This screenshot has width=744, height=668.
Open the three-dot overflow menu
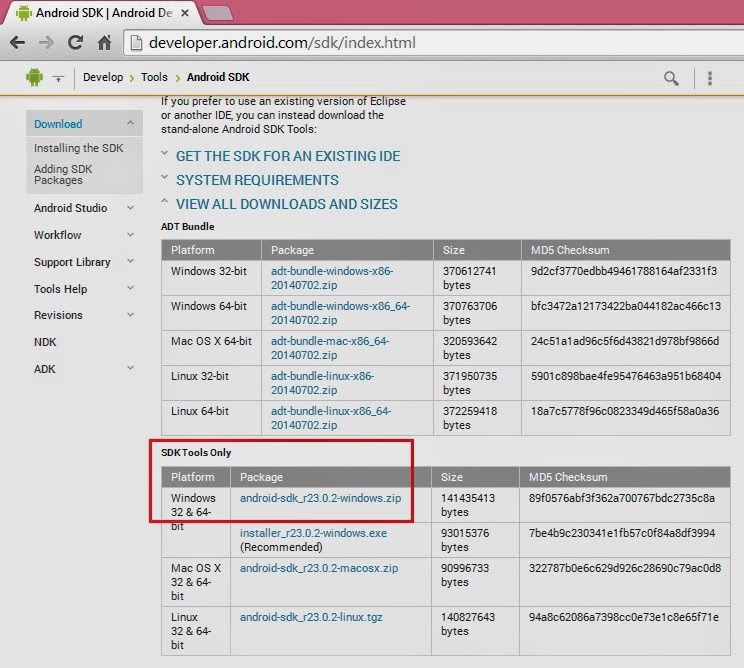[x=710, y=78]
